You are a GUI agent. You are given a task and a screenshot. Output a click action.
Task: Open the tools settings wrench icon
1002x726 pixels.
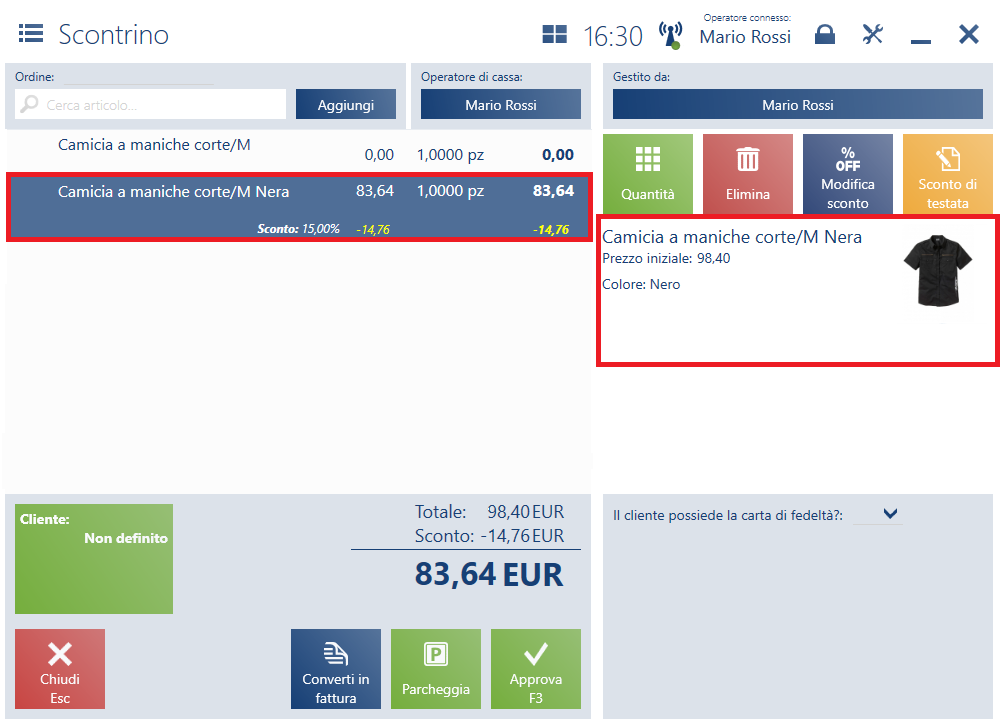coord(873,35)
